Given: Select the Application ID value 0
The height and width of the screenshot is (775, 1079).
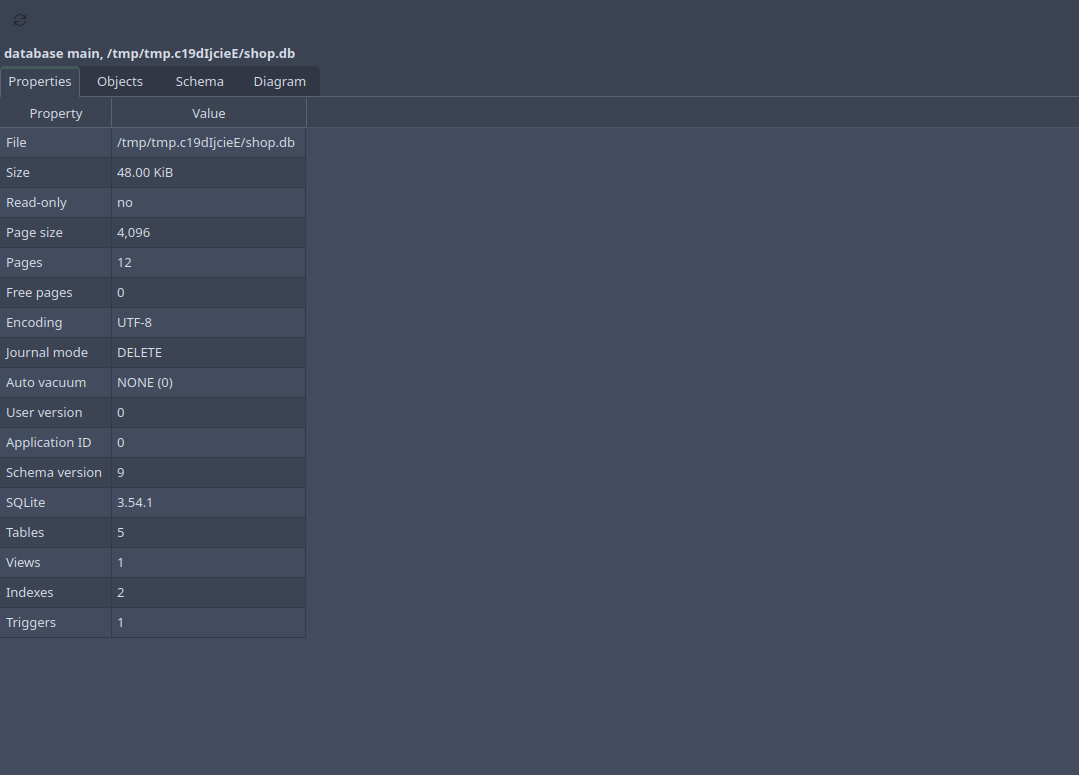Looking at the screenshot, I should (x=209, y=443).
